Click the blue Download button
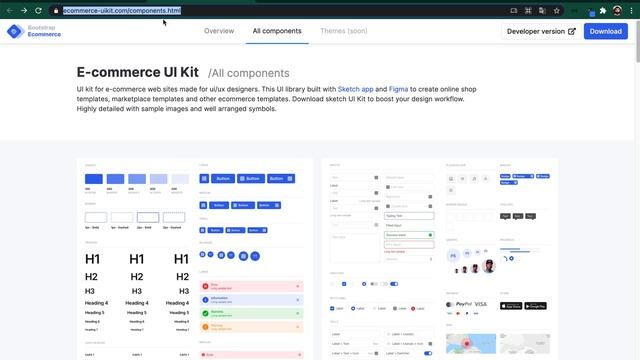Screen dimensions: 640x360 [606, 31]
